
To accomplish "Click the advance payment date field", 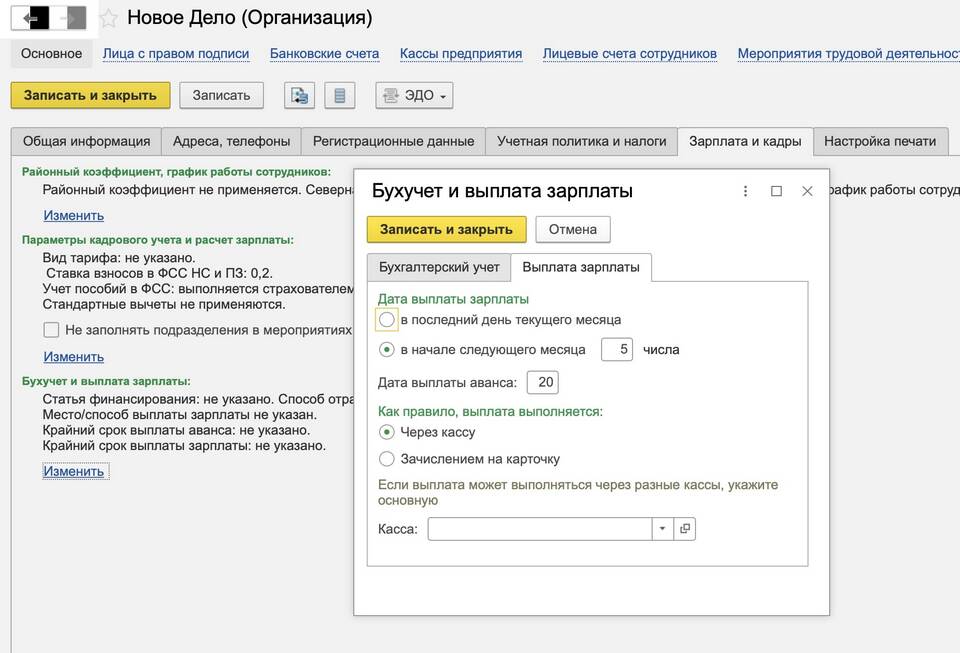I will point(542,382).
